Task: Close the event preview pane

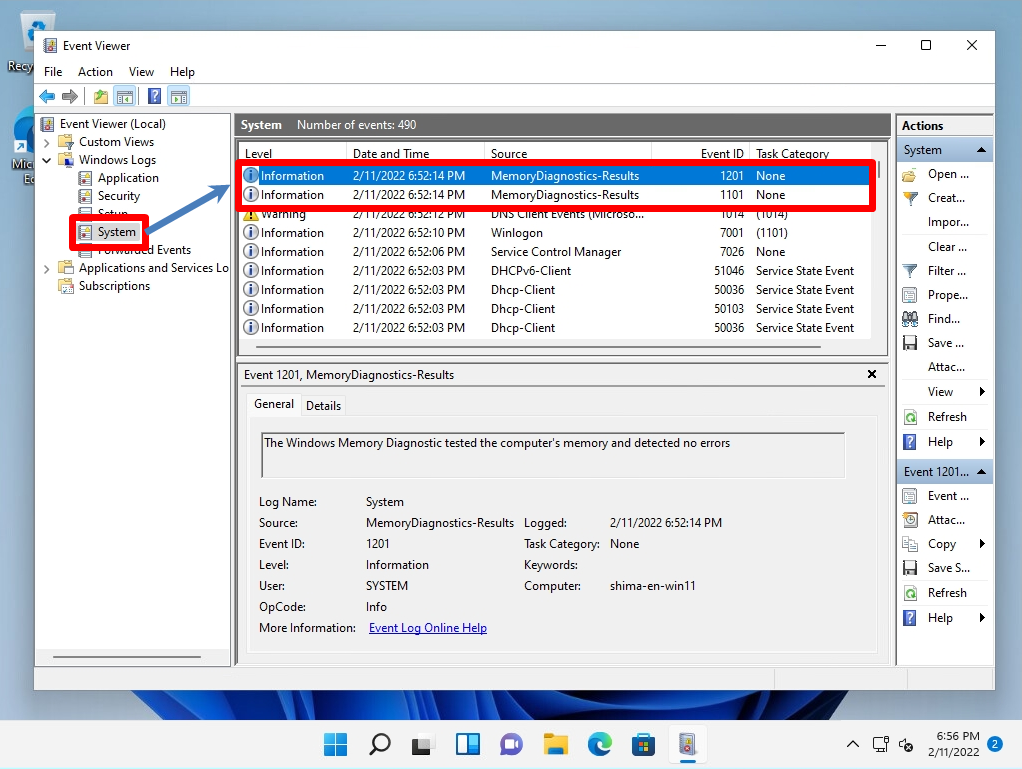Action: (871, 374)
